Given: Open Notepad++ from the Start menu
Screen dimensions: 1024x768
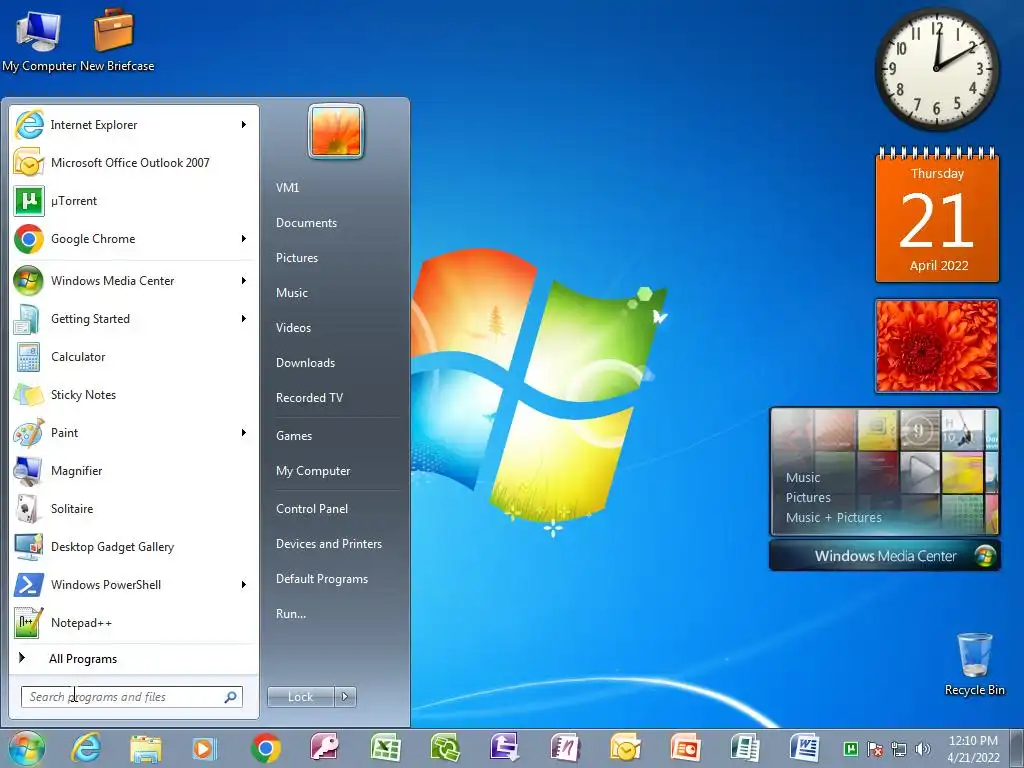Looking at the screenshot, I should pyautogui.click(x=134, y=622).
